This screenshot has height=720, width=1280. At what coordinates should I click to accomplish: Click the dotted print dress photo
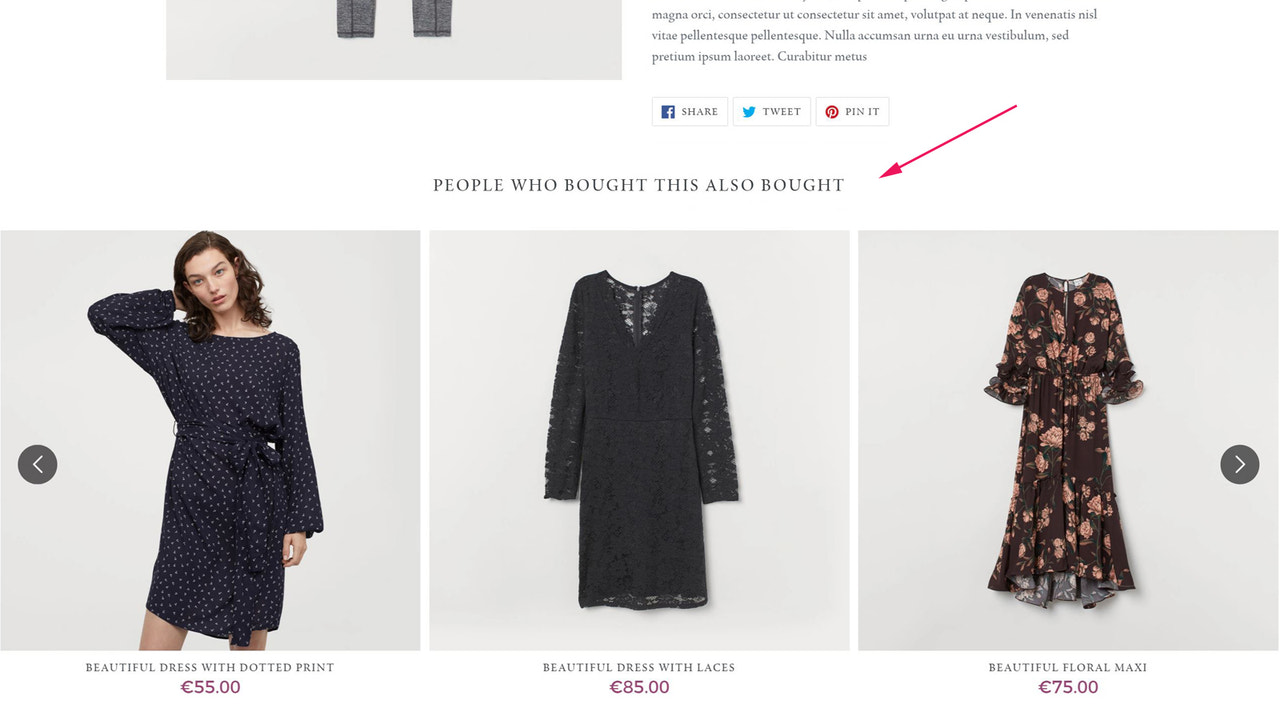[x=210, y=438]
